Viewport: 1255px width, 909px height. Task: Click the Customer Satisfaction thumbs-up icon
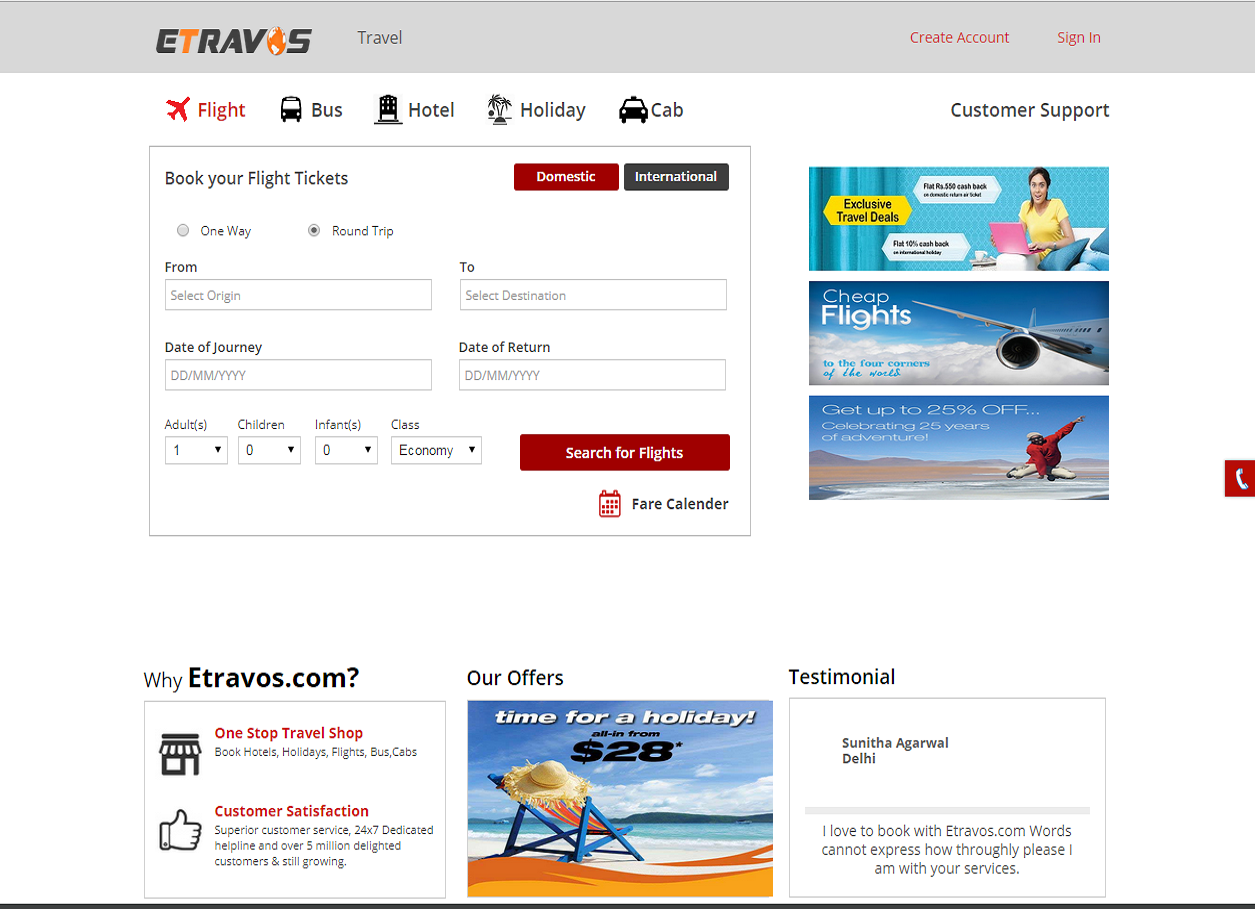point(180,830)
